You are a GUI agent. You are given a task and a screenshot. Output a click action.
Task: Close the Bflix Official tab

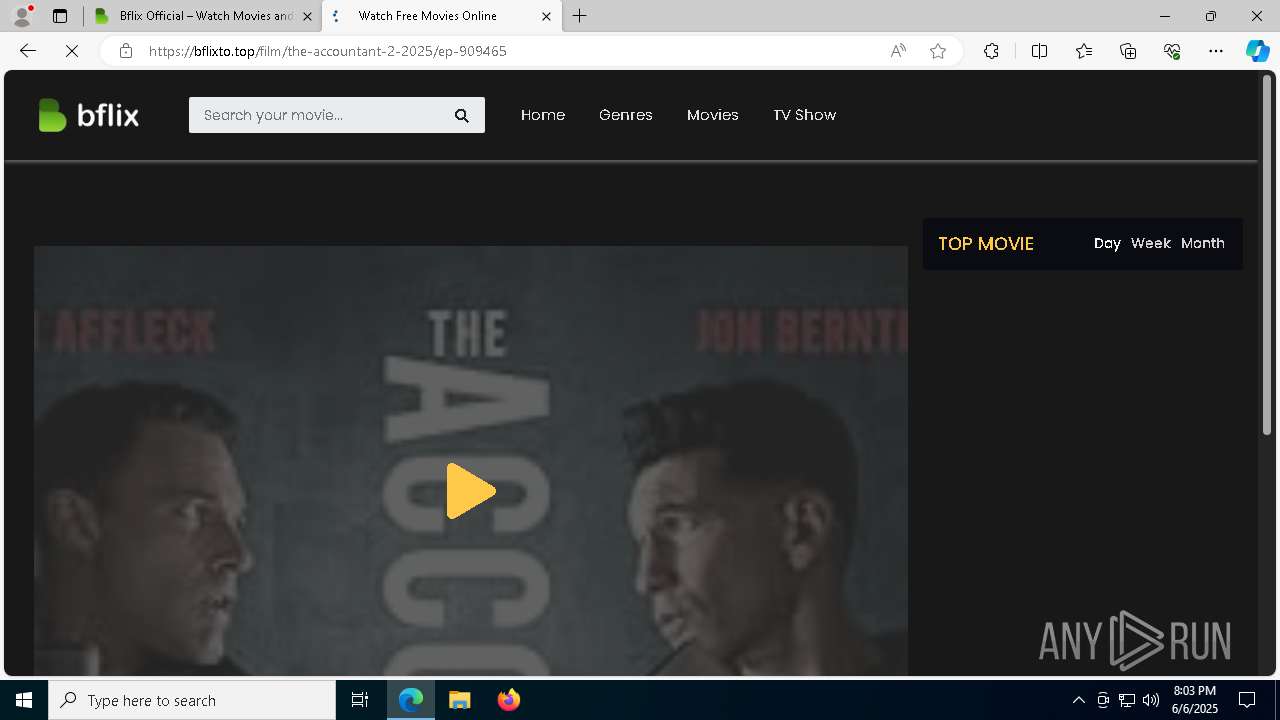click(x=307, y=16)
